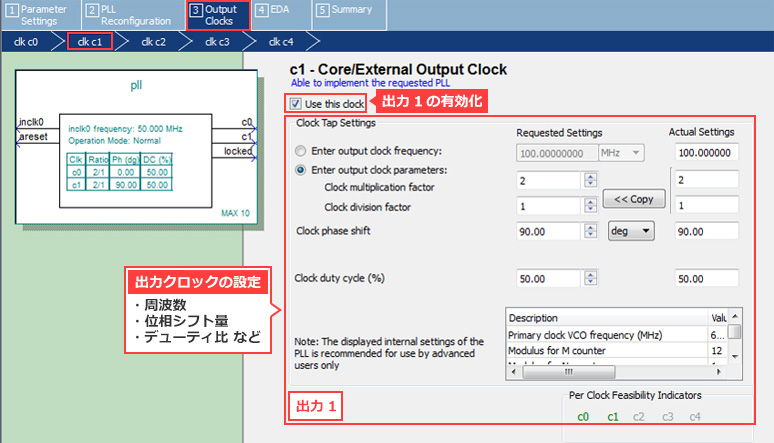Click the << Copy button
The height and width of the screenshot is (443, 774).
(x=633, y=199)
